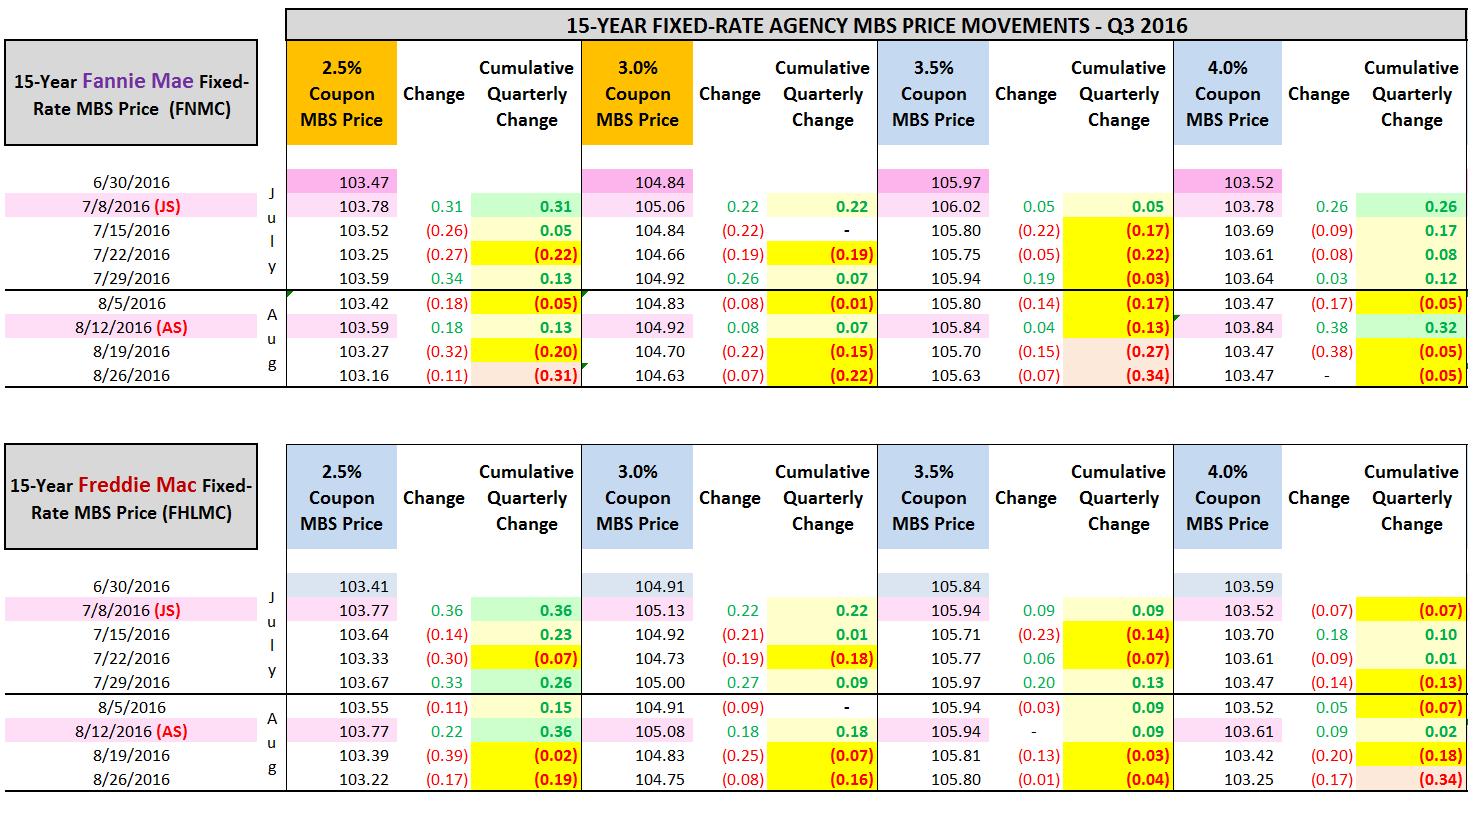Screen dimensions: 1473x815
Task: Select Freddie Mac 8/26/2016 price 103.25
Action: click(1227, 779)
